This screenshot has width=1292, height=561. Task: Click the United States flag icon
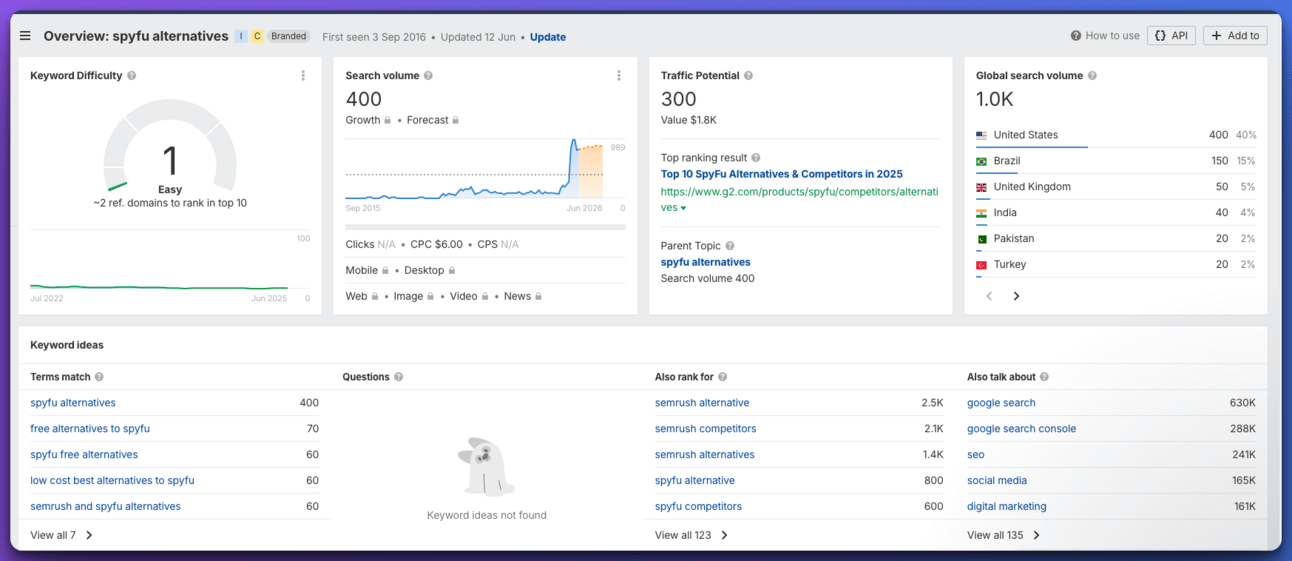(x=981, y=135)
